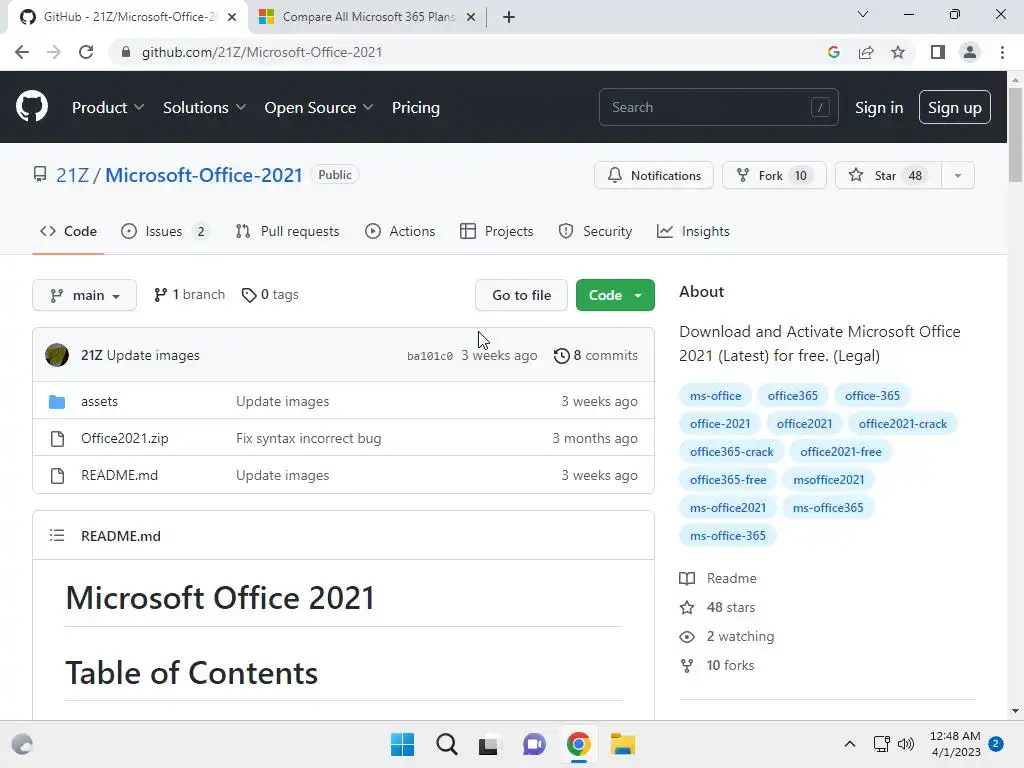Viewport: 1024px width, 768px height.
Task: Share this page via share icon
Action: [x=866, y=52]
